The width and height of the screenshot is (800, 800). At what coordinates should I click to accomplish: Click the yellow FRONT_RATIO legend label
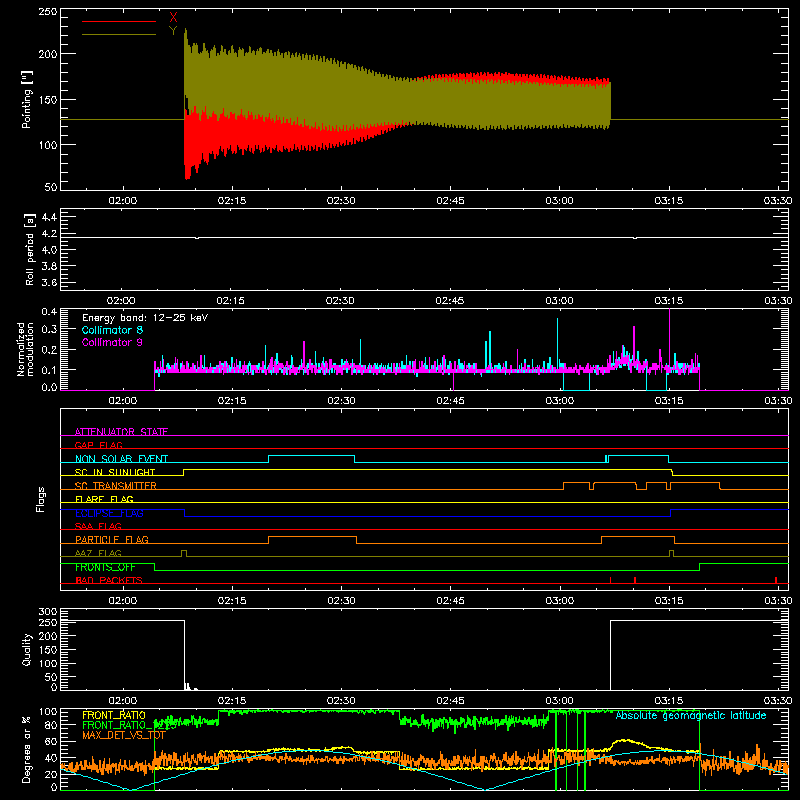[x=114, y=715]
